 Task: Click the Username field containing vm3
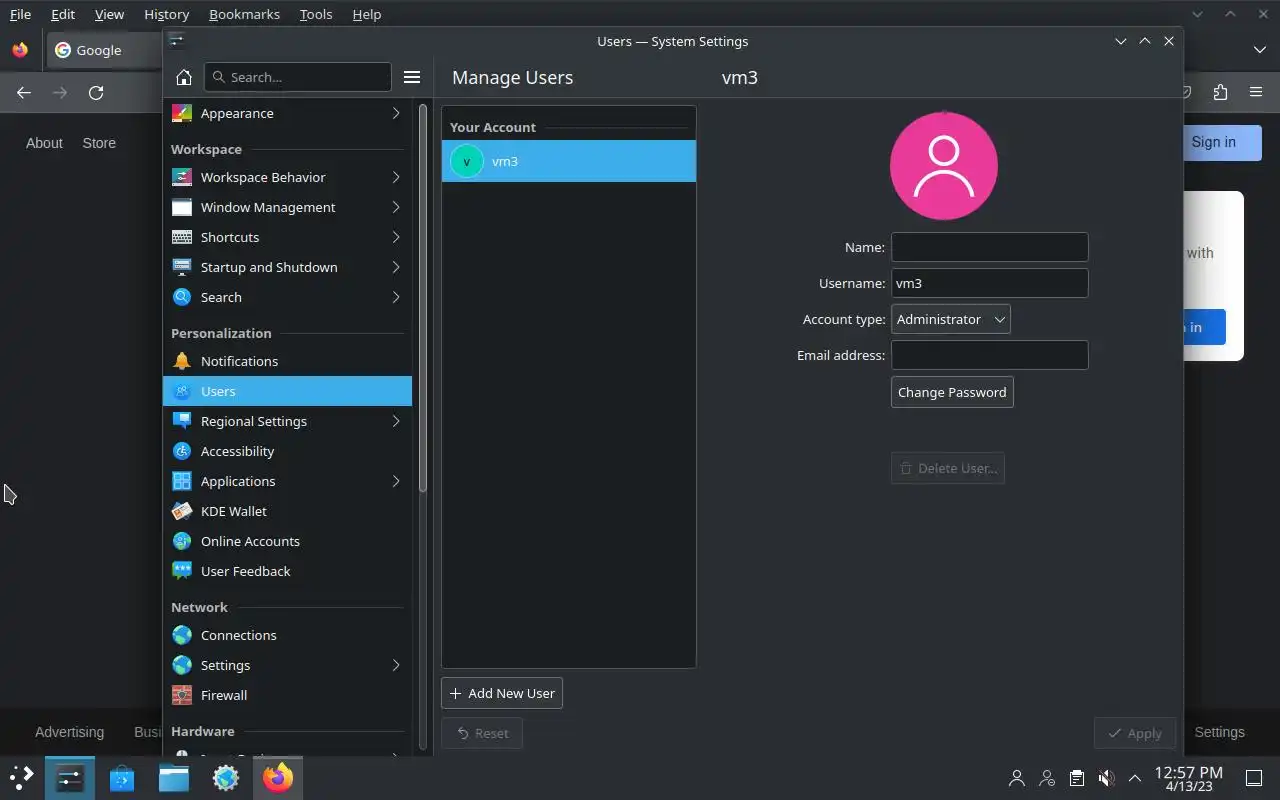989,283
